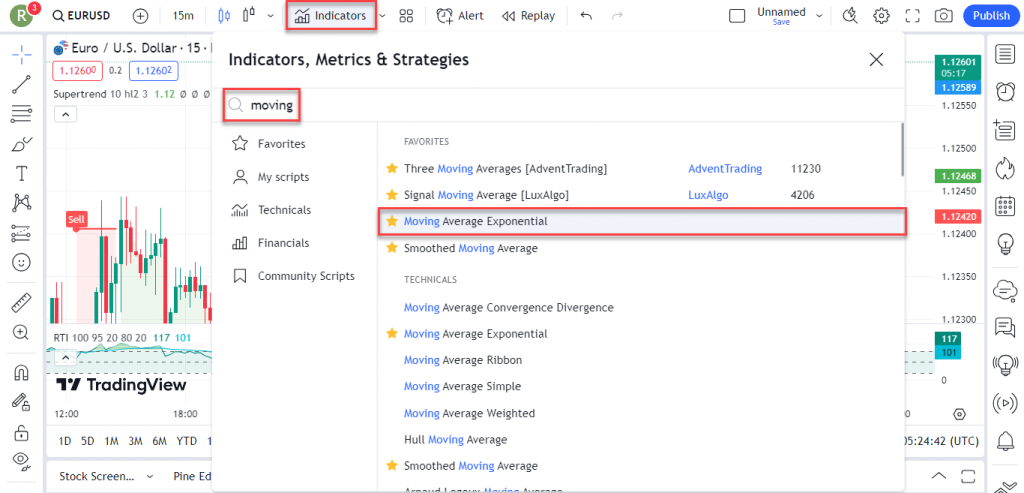Expand the indicator templates dropdown arrow

382,16
